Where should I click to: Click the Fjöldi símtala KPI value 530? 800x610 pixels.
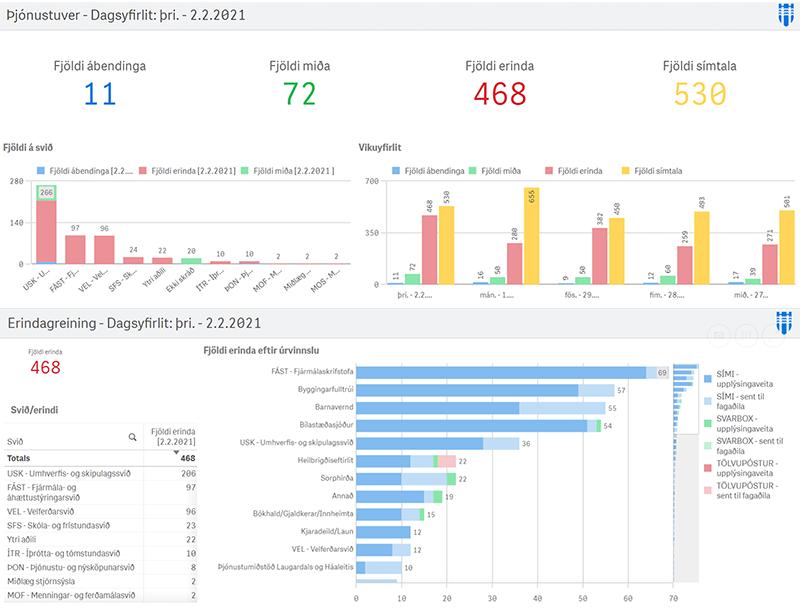(x=699, y=94)
